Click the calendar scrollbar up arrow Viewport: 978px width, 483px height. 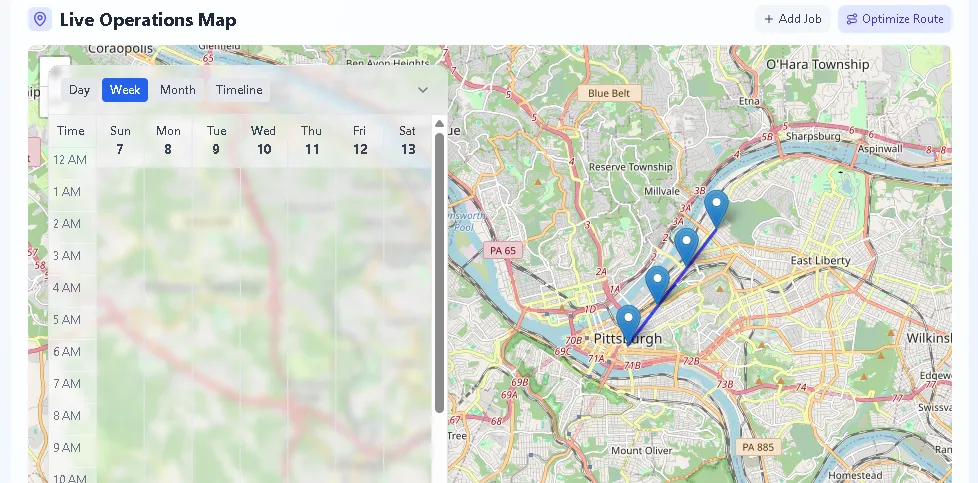click(x=438, y=124)
